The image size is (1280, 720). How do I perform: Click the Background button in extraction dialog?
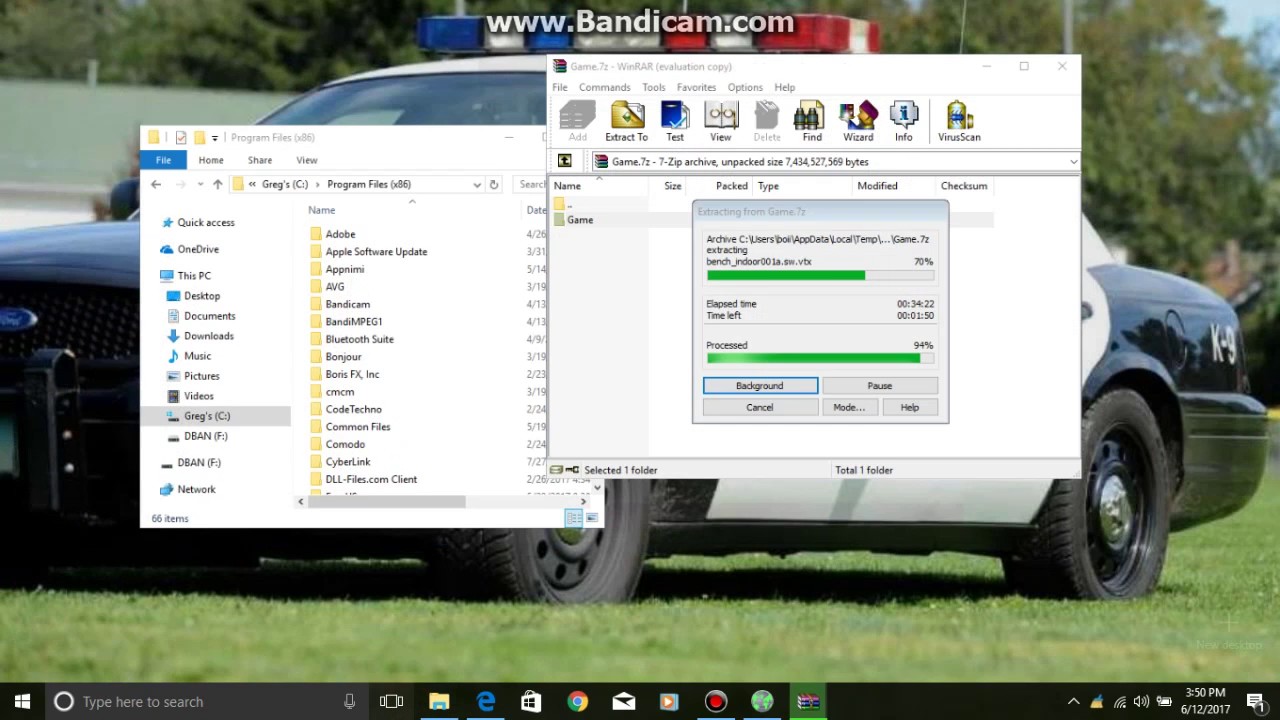760,386
